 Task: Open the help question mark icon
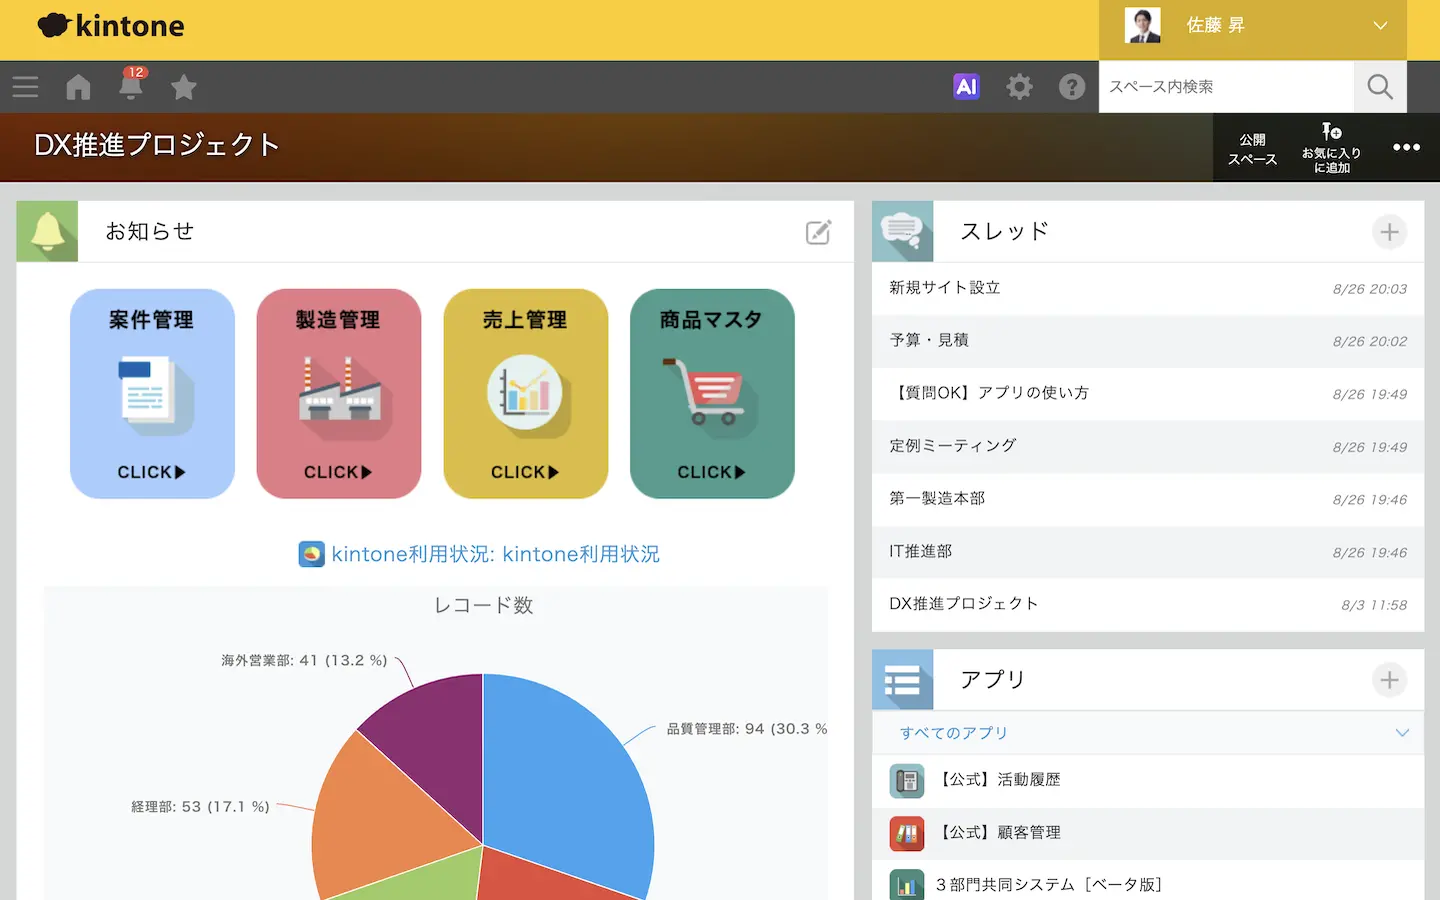pyautogui.click(x=1072, y=87)
